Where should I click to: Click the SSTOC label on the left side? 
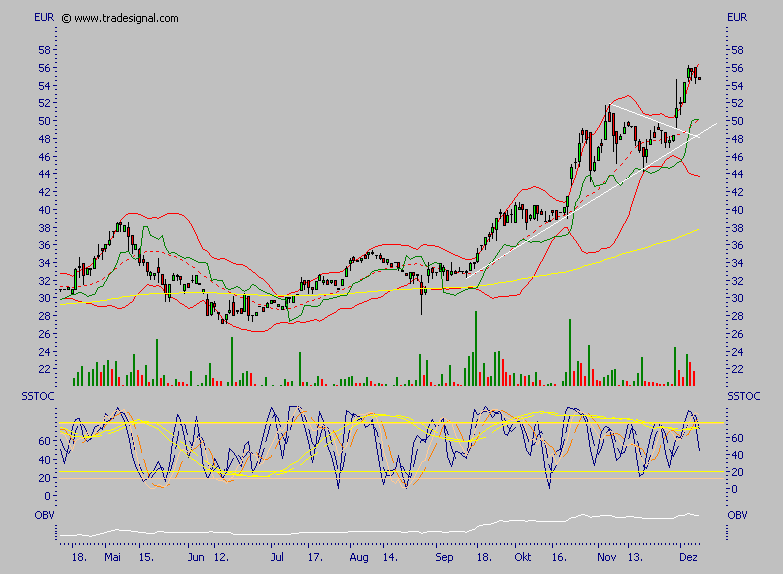coord(37,397)
